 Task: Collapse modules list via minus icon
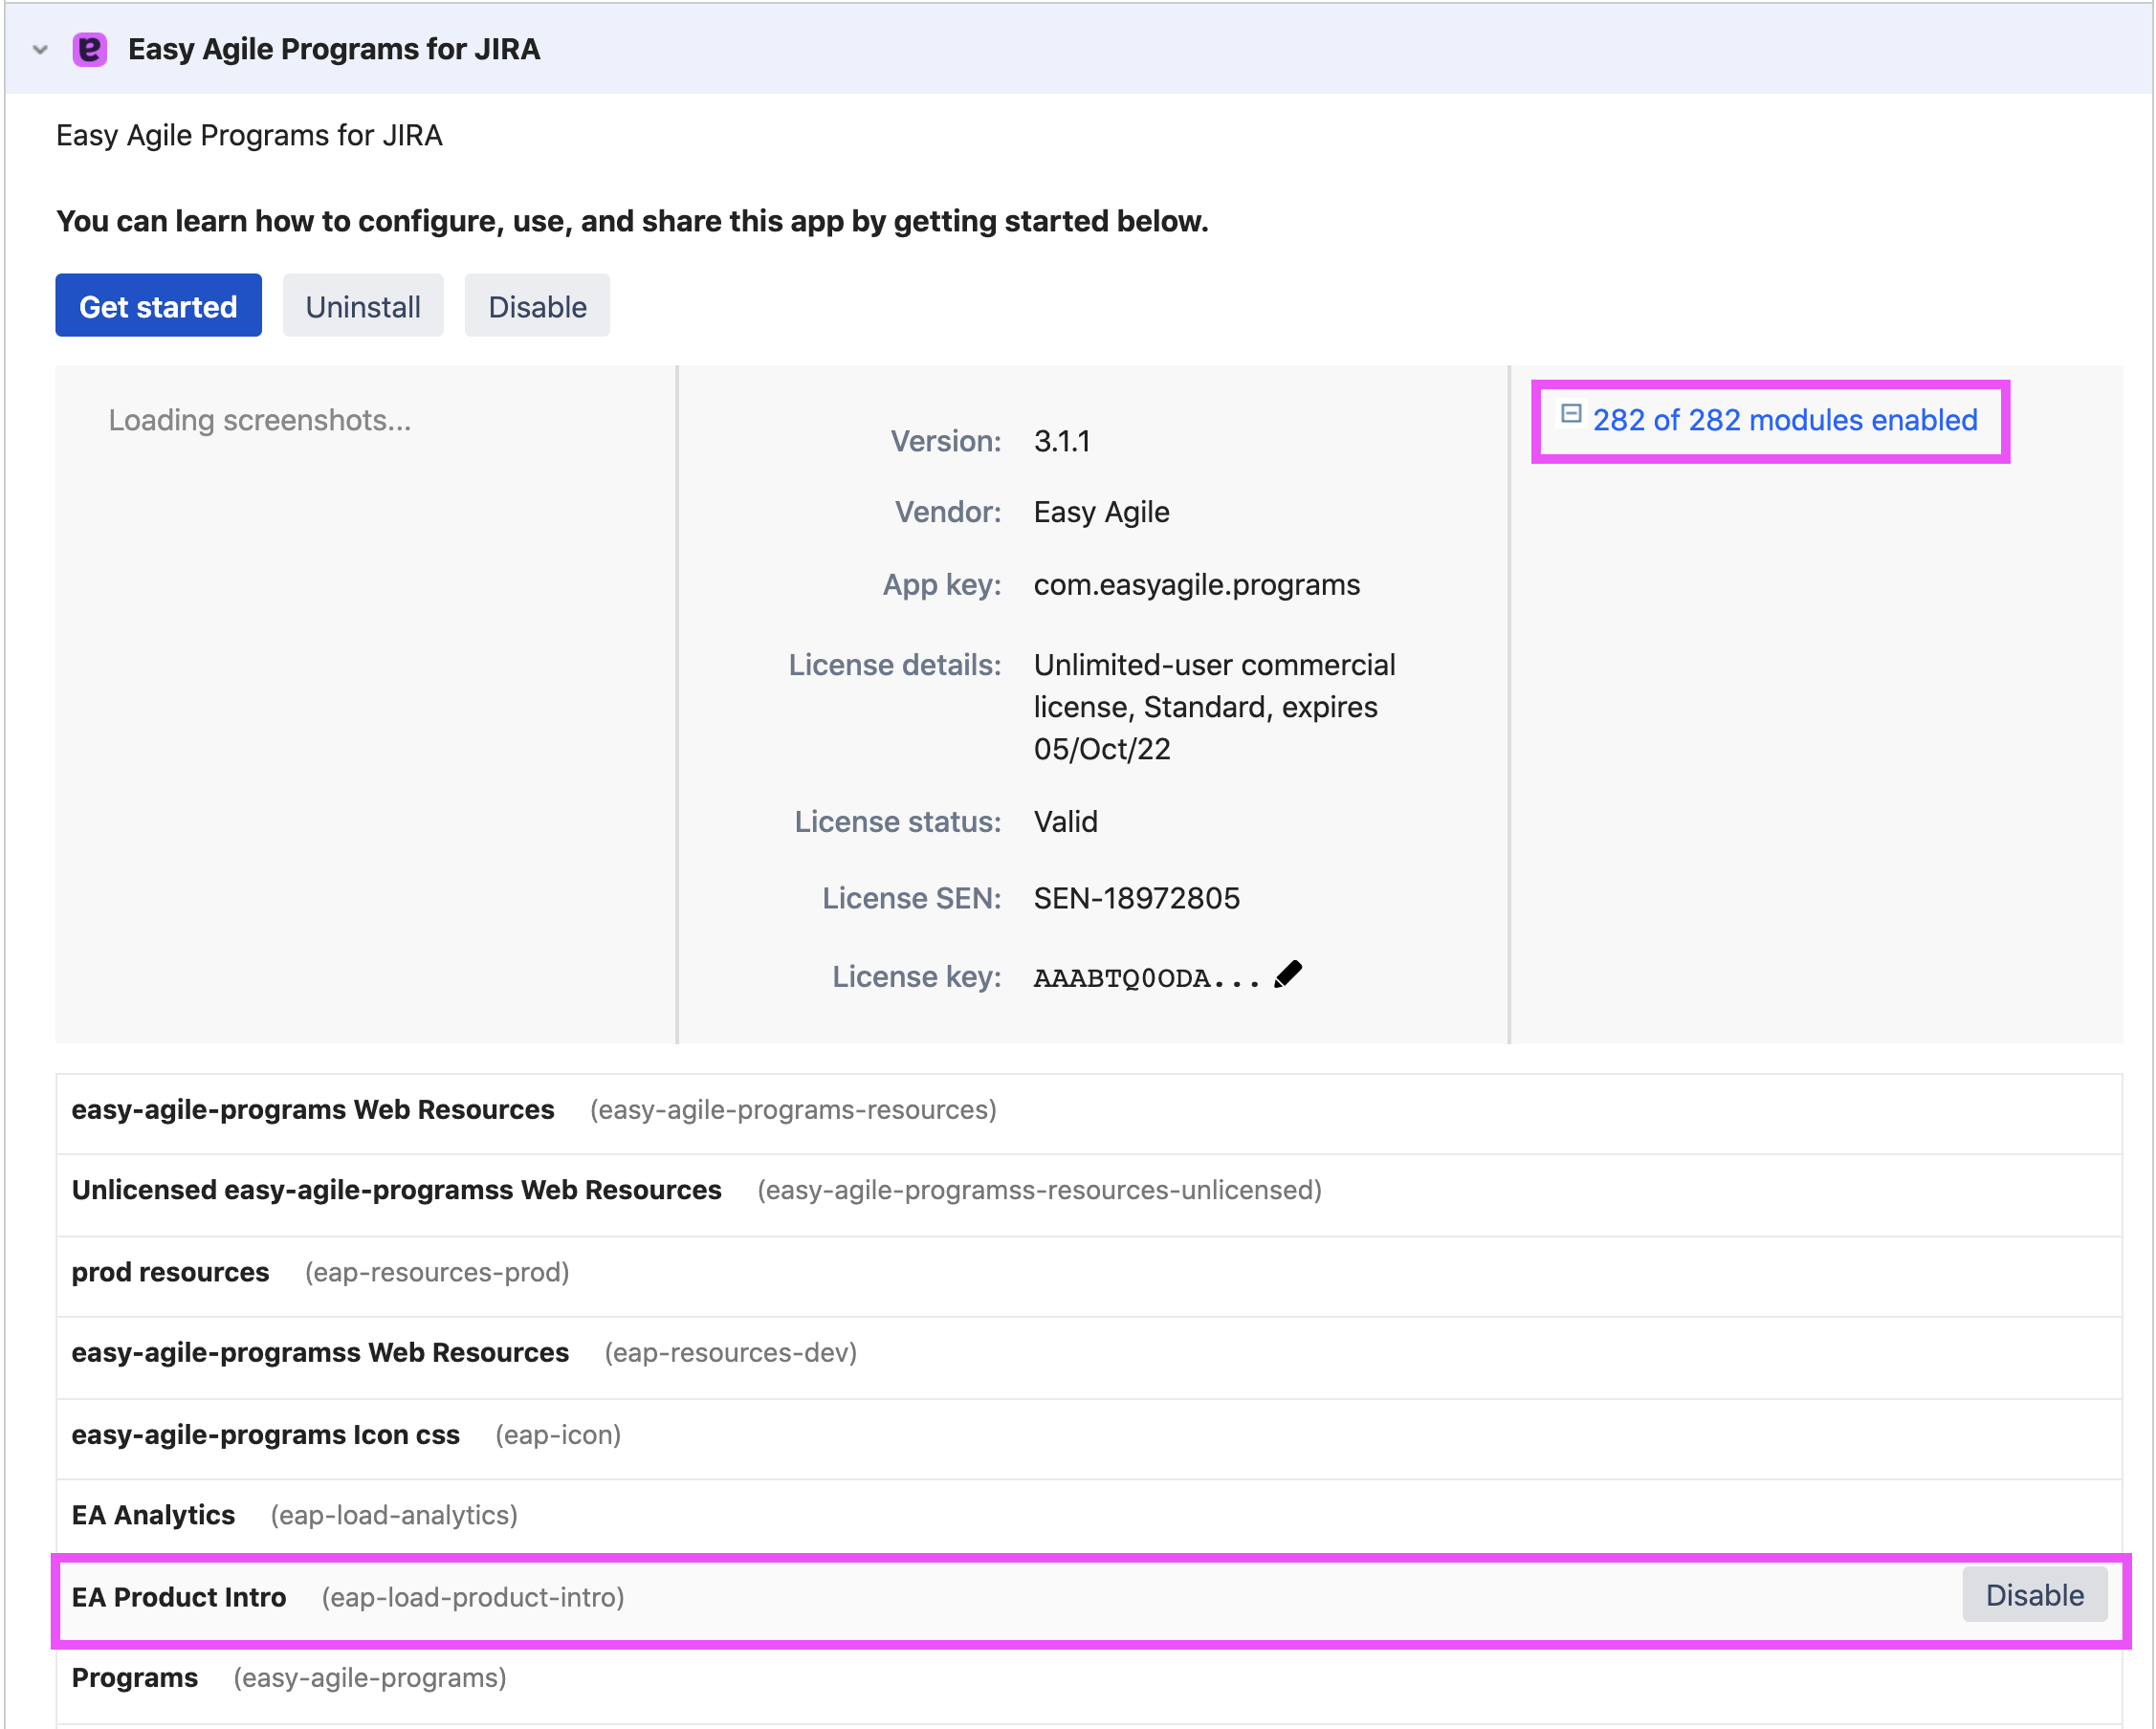pos(1570,414)
